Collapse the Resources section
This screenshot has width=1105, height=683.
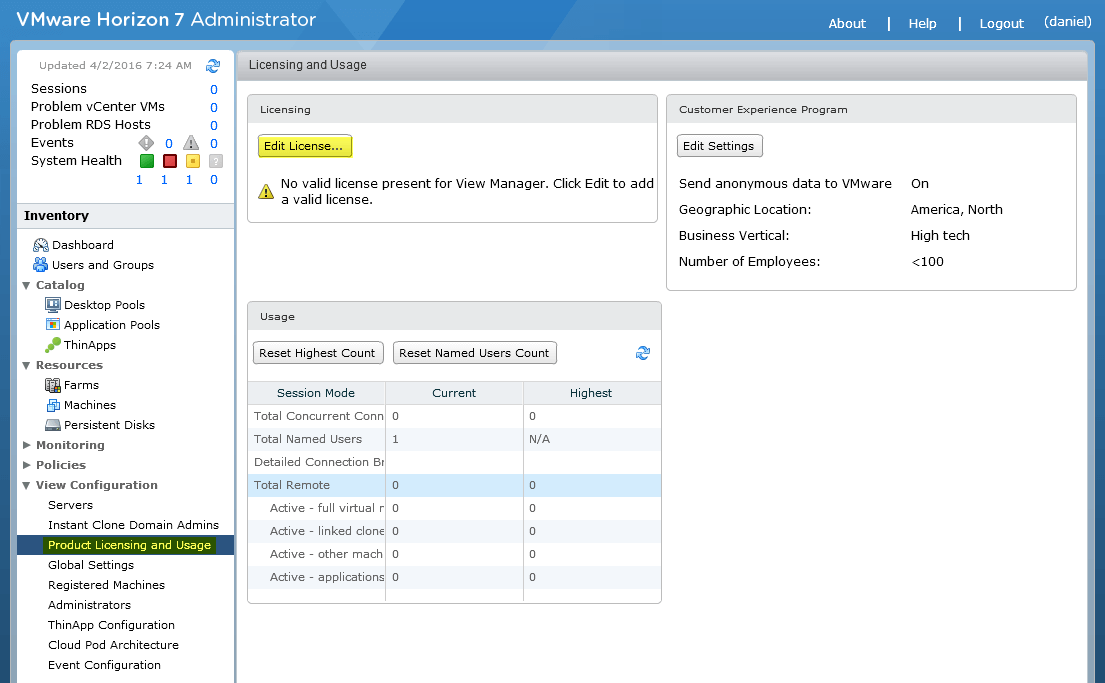pos(26,365)
